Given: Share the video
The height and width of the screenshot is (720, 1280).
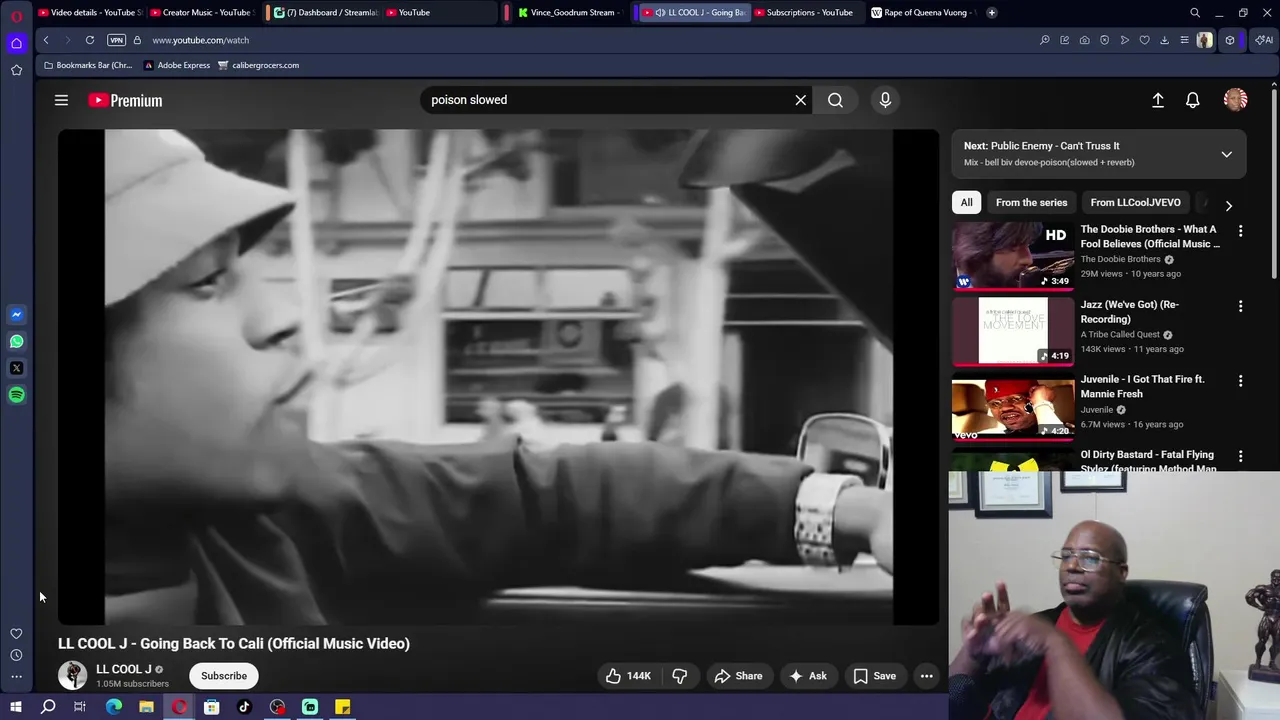Looking at the screenshot, I should [x=738, y=676].
